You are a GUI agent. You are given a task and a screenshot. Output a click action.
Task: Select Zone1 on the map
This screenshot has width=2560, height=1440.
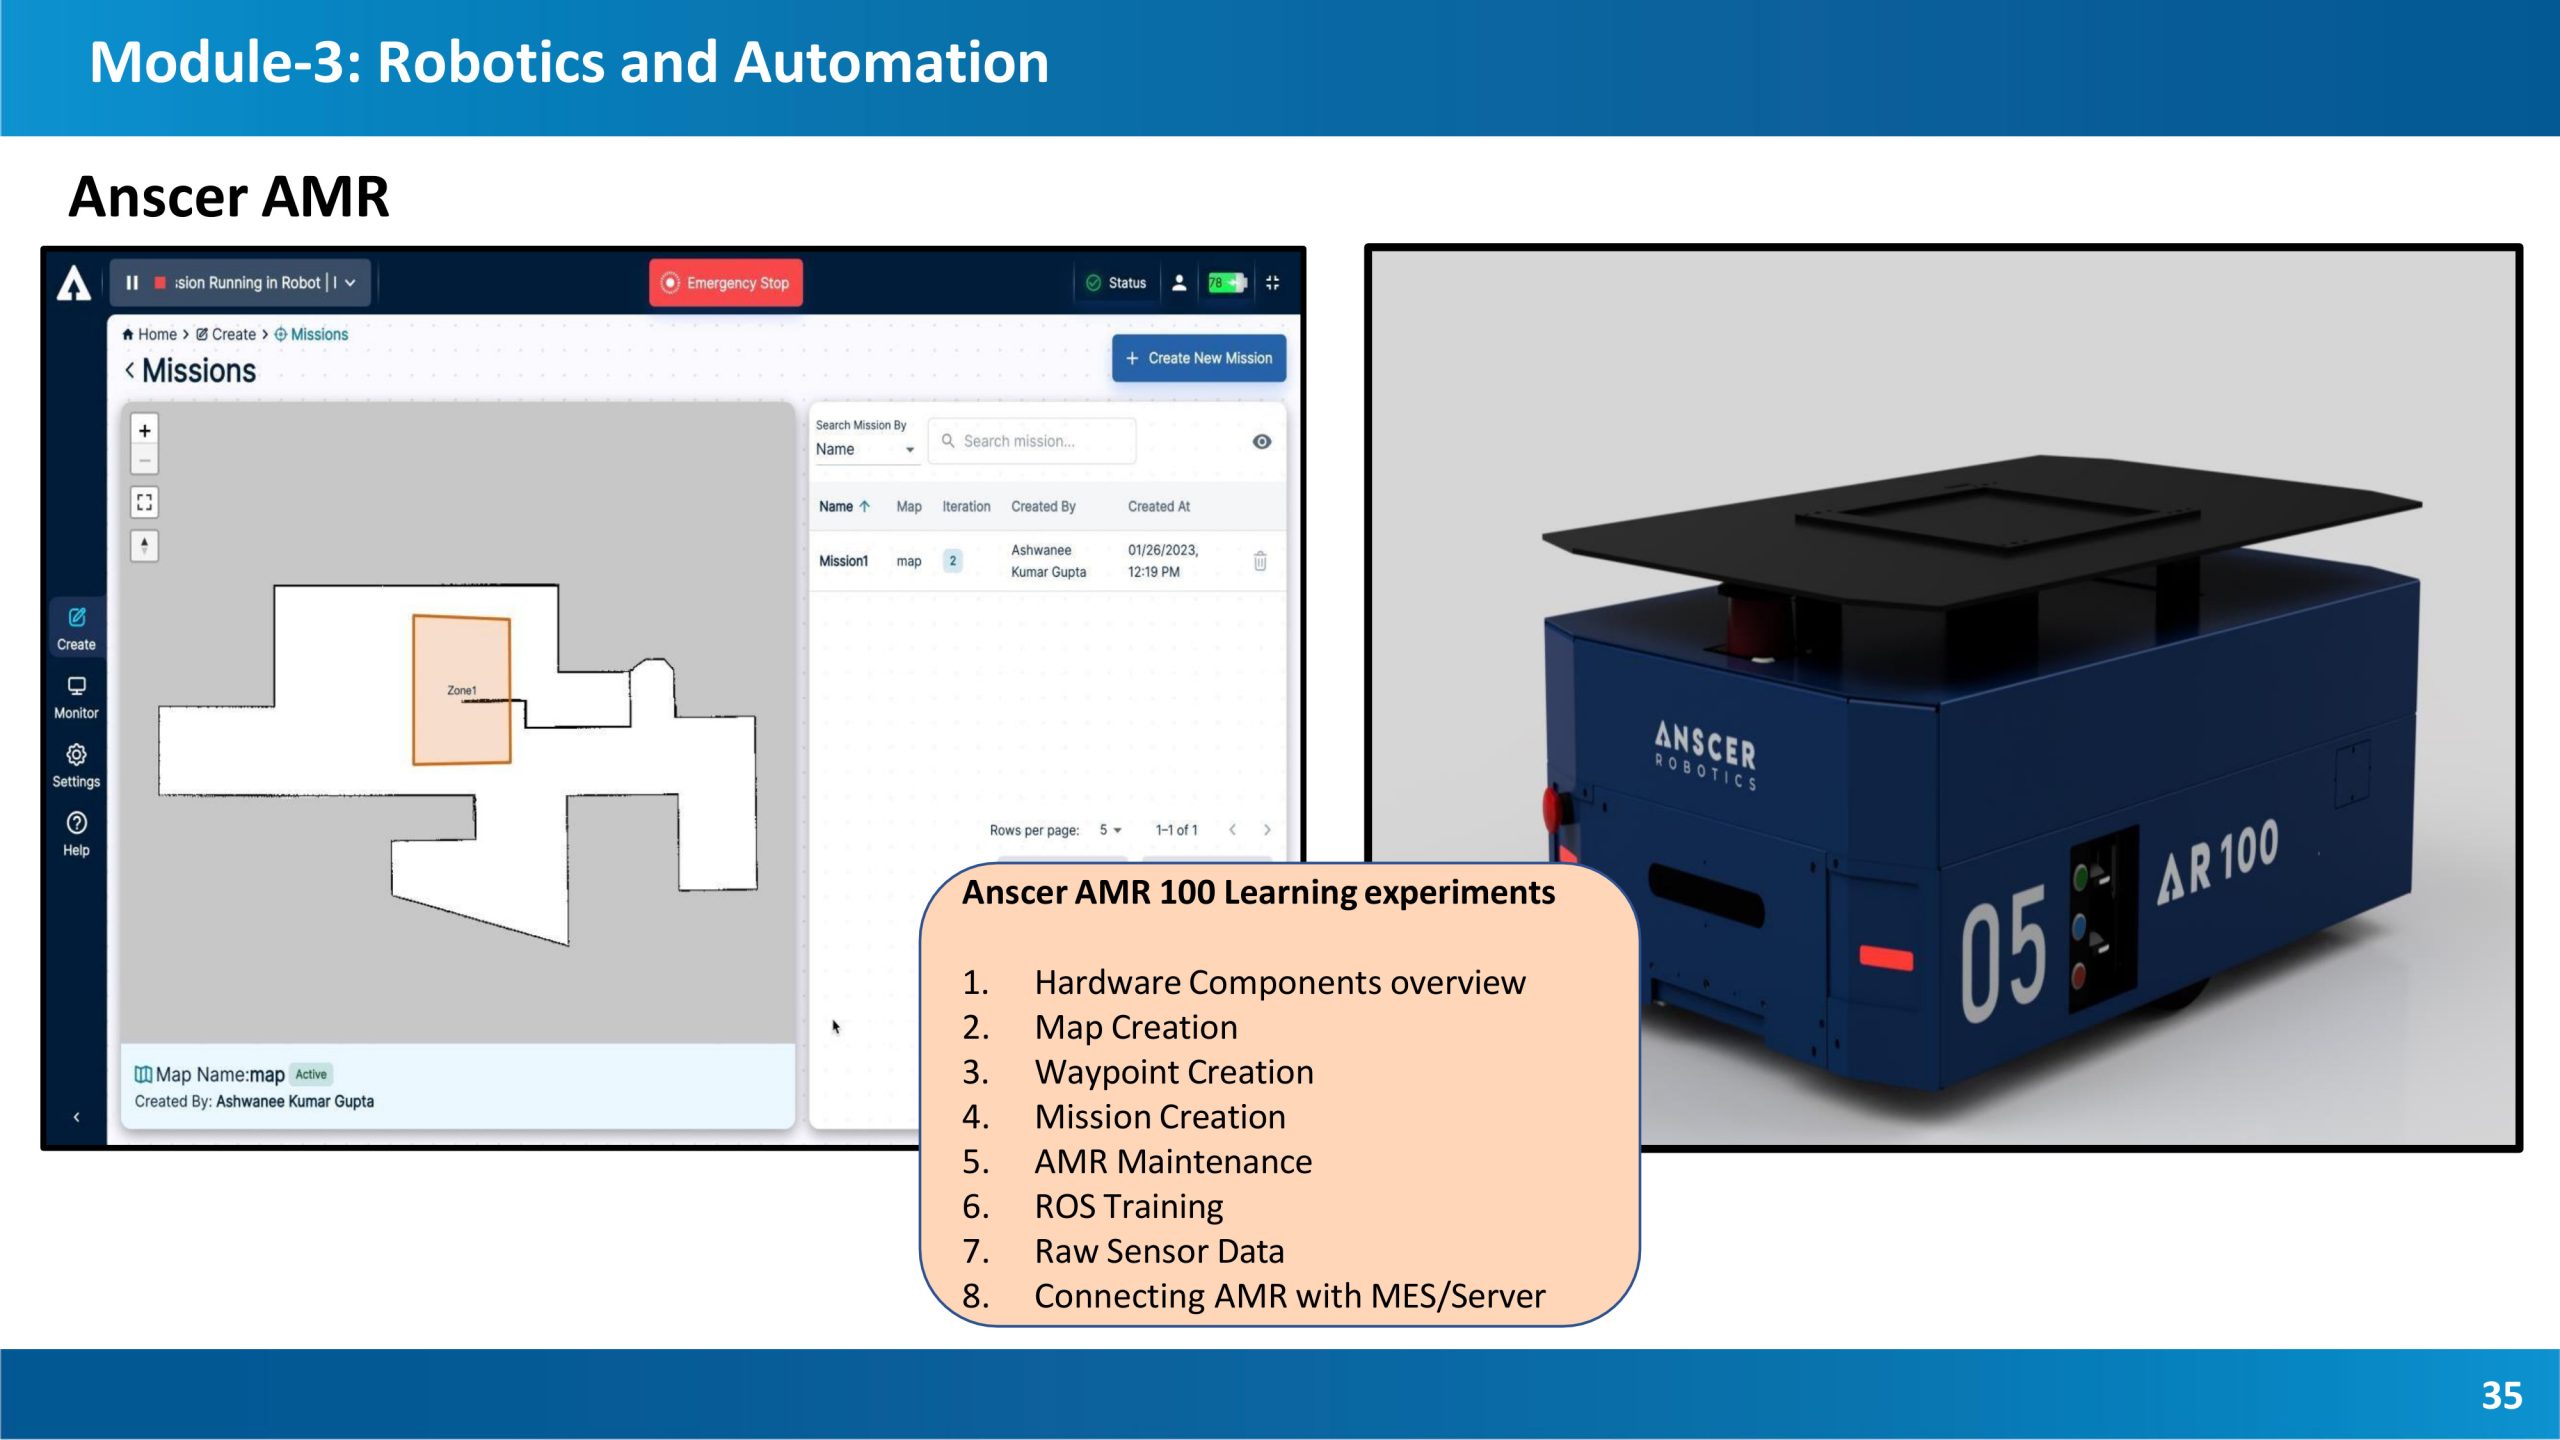point(462,690)
